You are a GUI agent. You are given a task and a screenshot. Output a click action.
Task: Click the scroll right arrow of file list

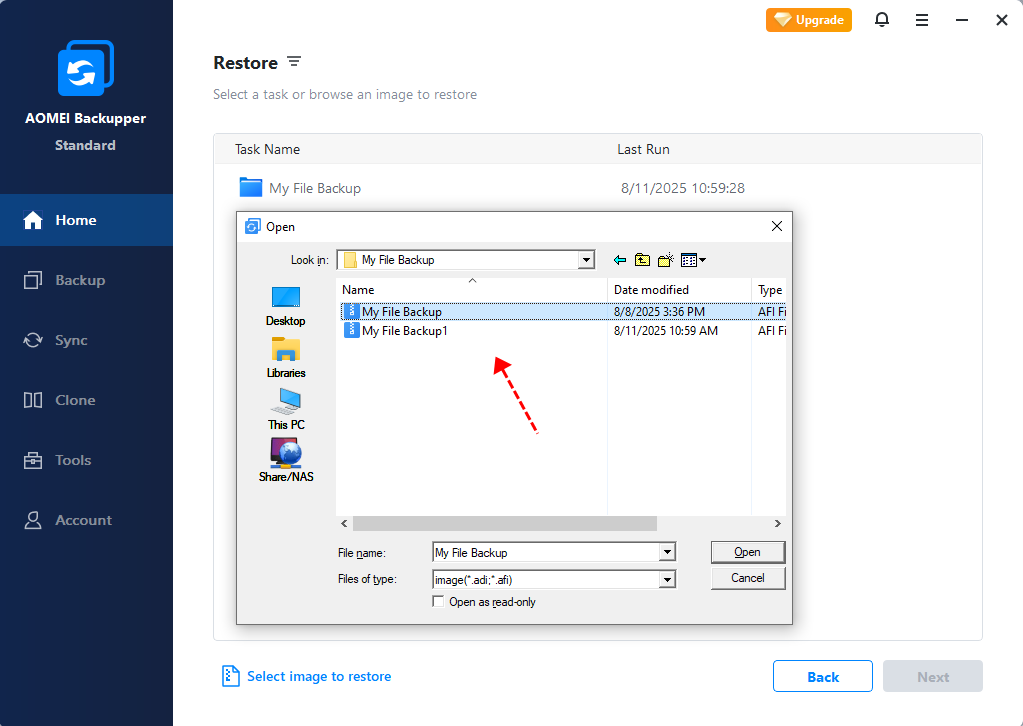pyautogui.click(x=778, y=523)
